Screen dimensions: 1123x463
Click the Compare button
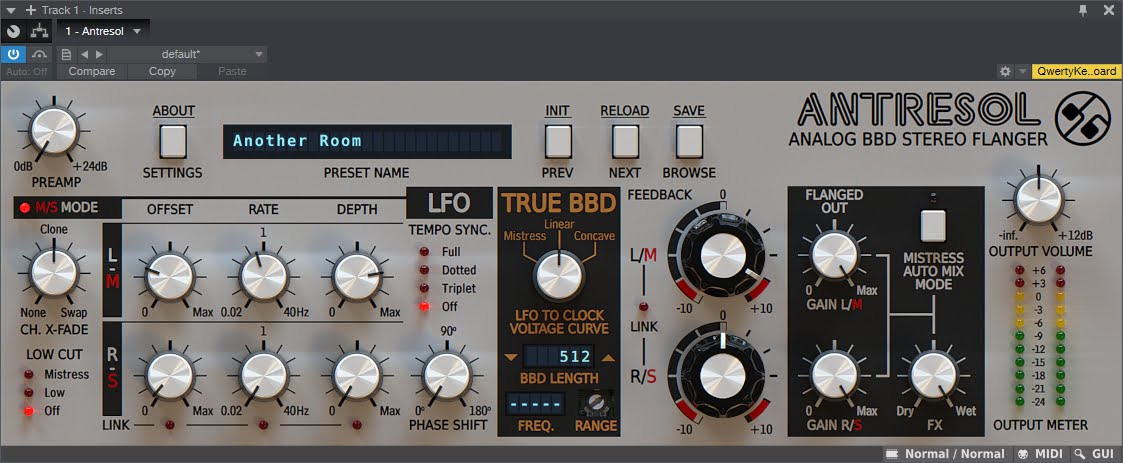[x=92, y=71]
